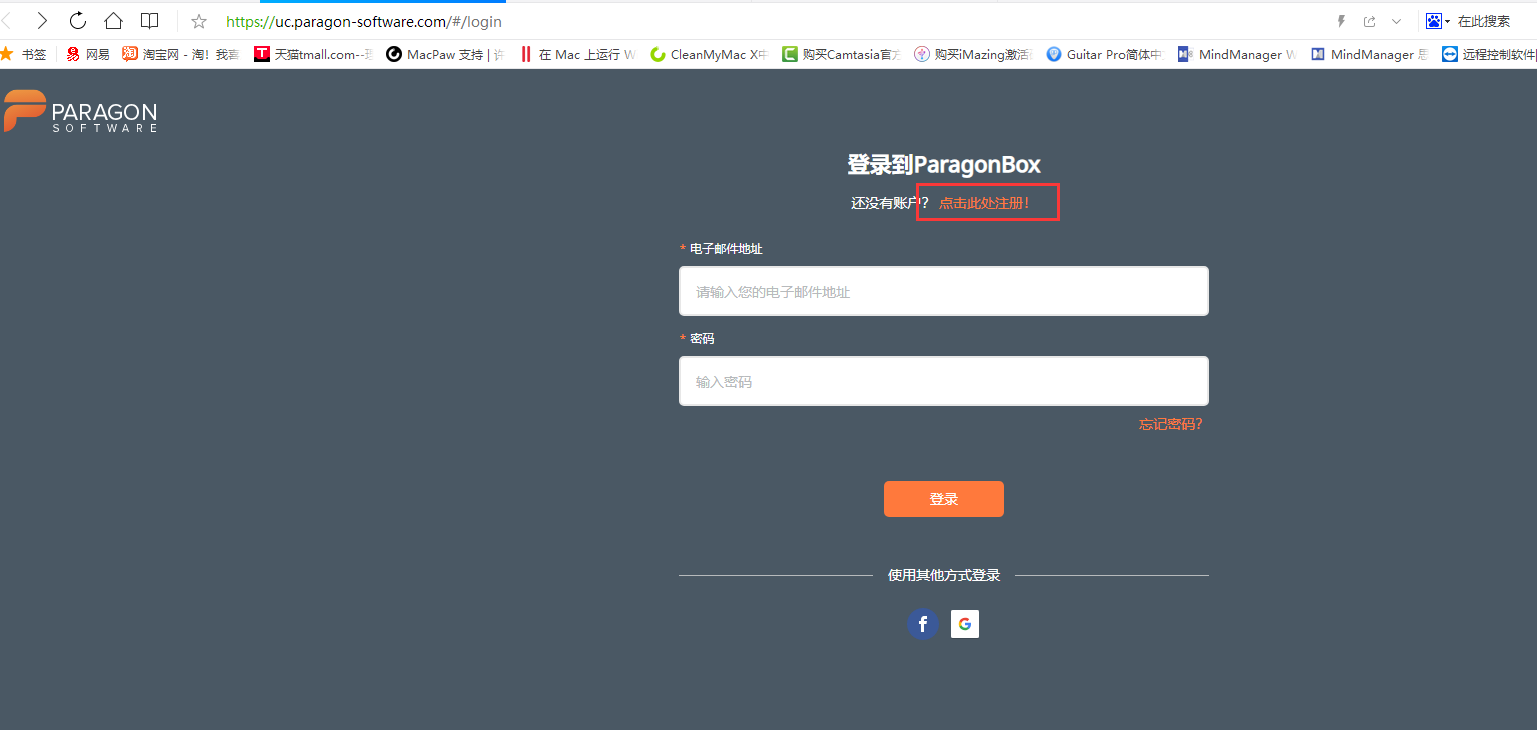Click the 点击此处注册 register link
1537x730 pixels.
[x=984, y=203]
